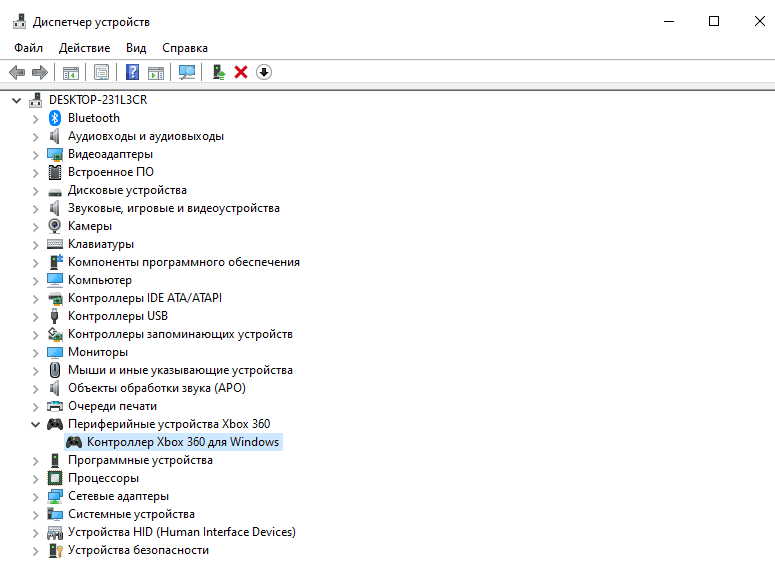The width and height of the screenshot is (775, 575).
Task: Select Контроллер Xbox 360 для Windows
Action: (x=183, y=442)
